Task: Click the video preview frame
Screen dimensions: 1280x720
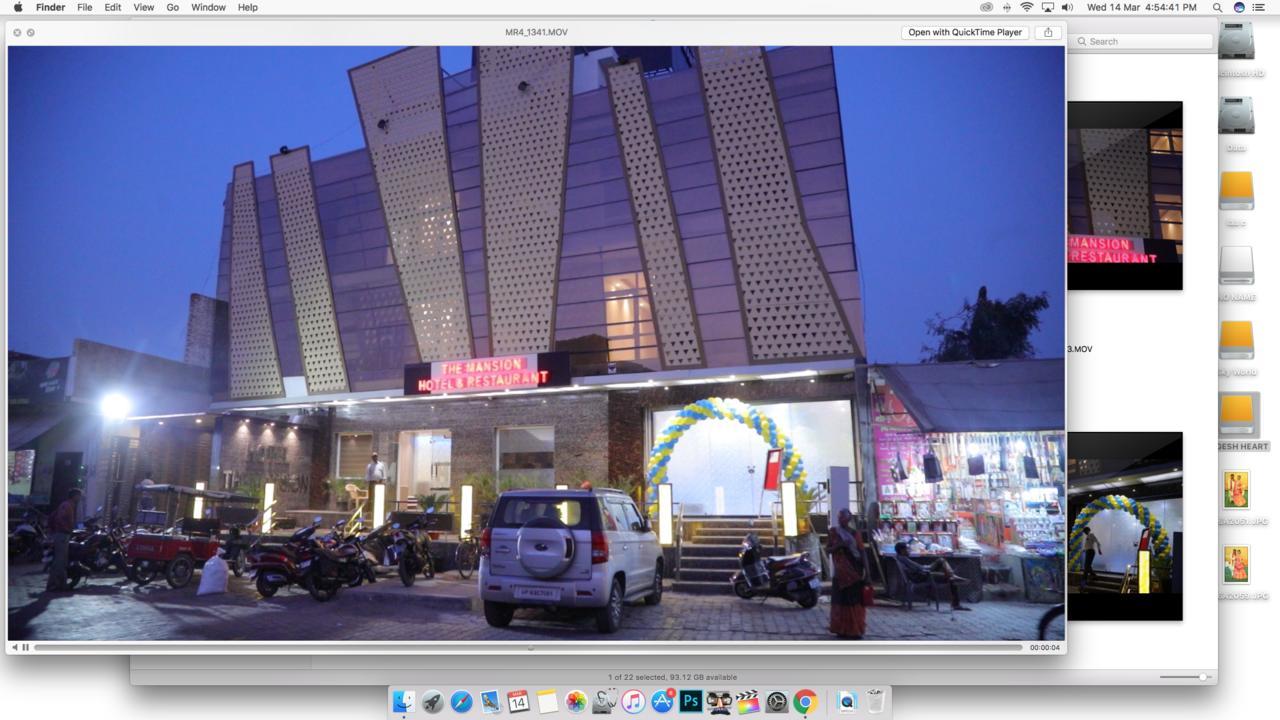Action: pyautogui.click(x=536, y=343)
